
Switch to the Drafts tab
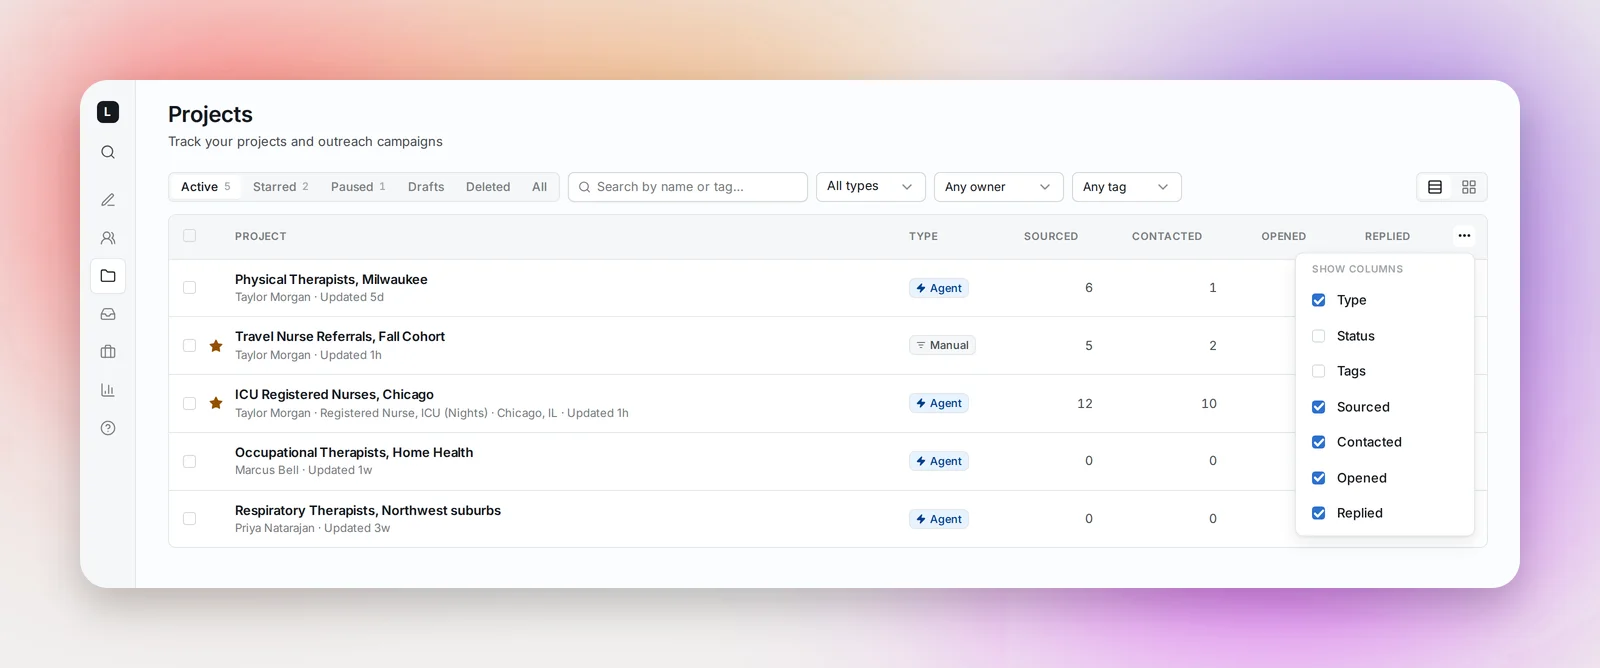tap(426, 187)
